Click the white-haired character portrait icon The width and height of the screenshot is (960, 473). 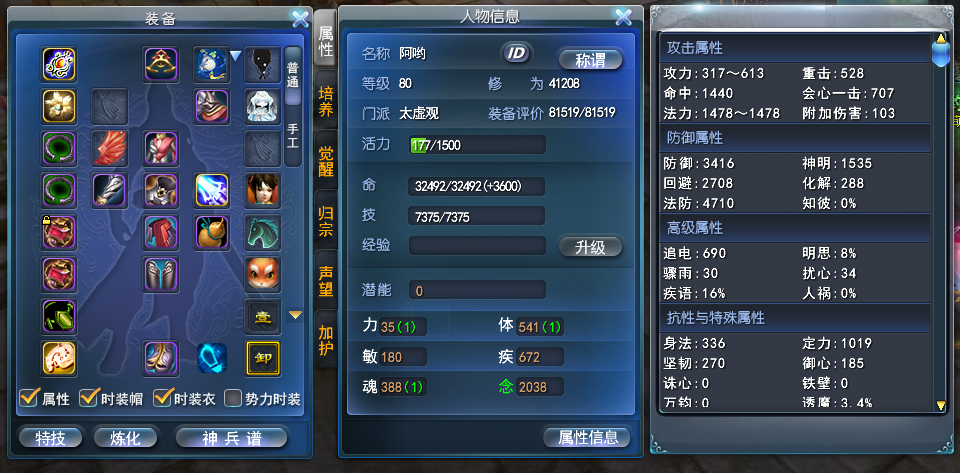click(263, 106)
